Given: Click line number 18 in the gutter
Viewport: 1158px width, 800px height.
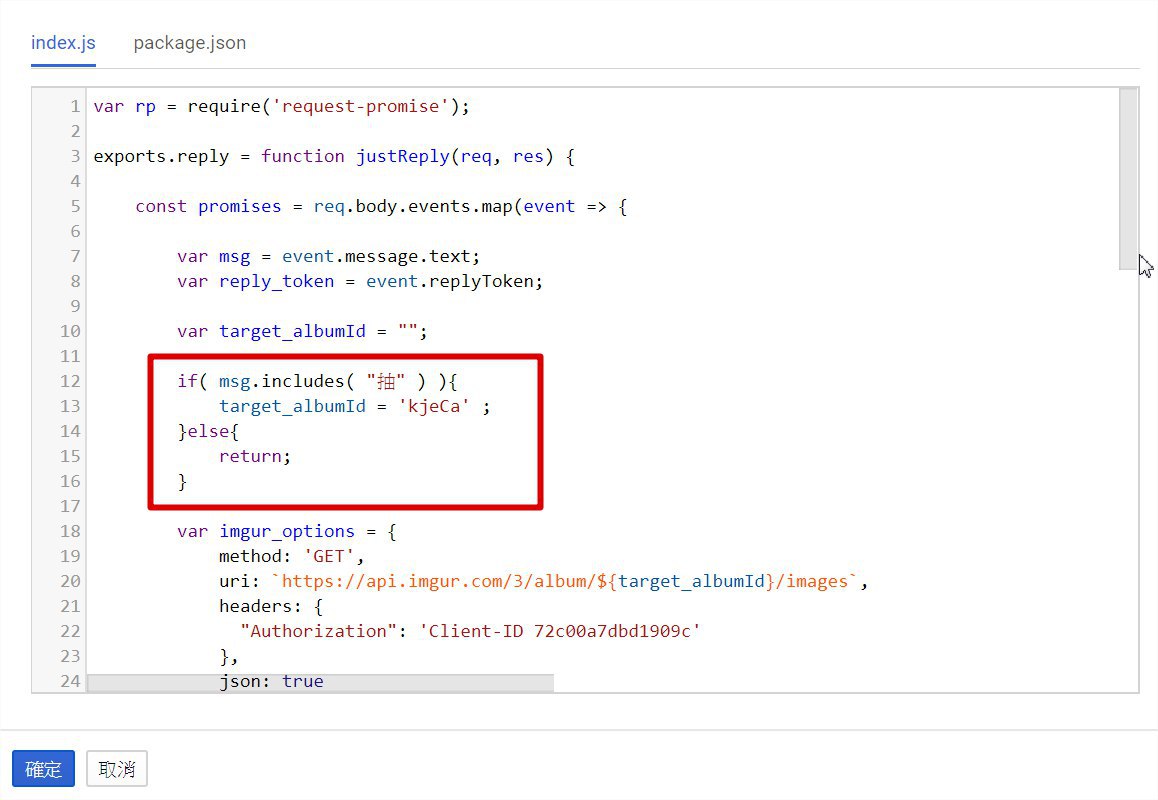Looking at the screenshot, I should (x=69, y=531).
